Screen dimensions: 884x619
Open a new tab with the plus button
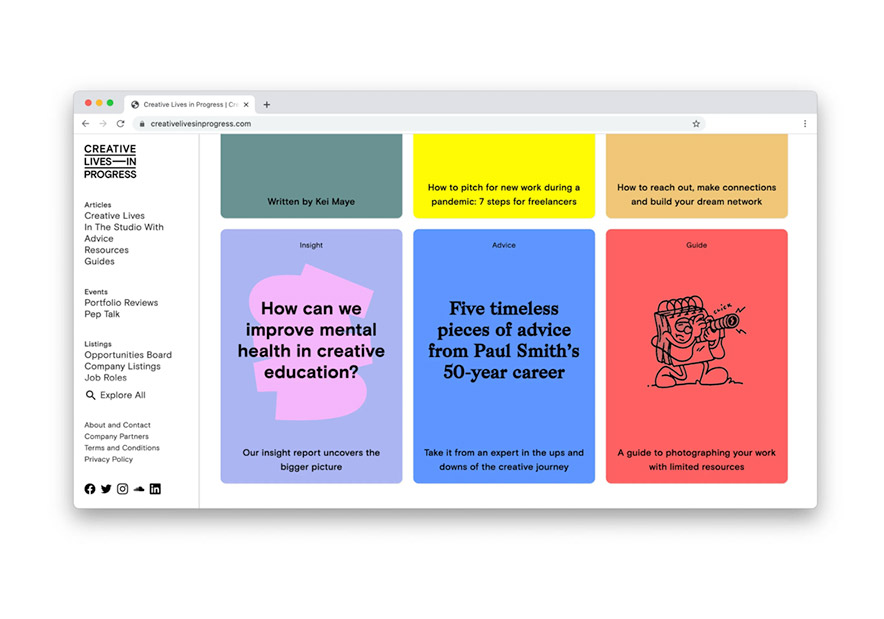tap(267, 104)
